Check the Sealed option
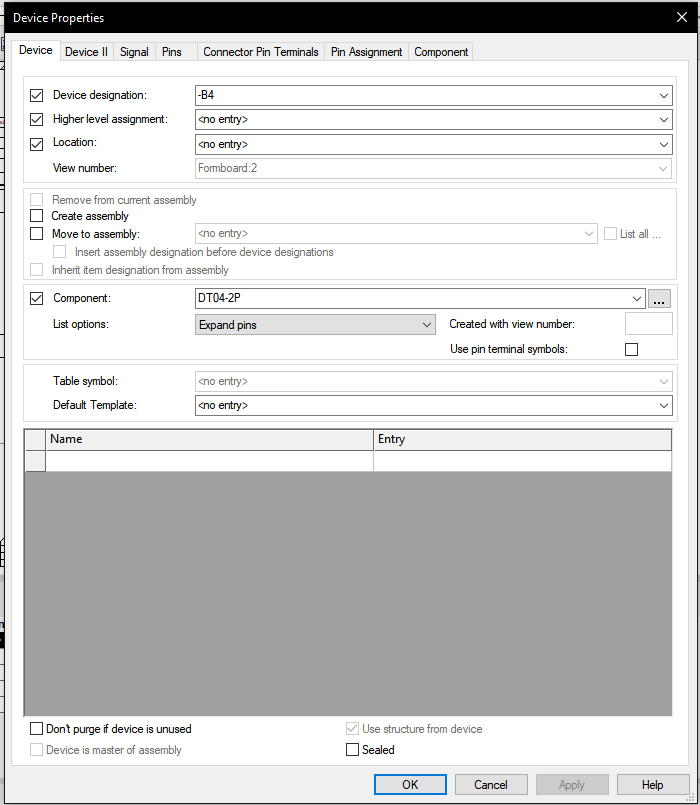 pyautogui.click(x=352, y=750)
